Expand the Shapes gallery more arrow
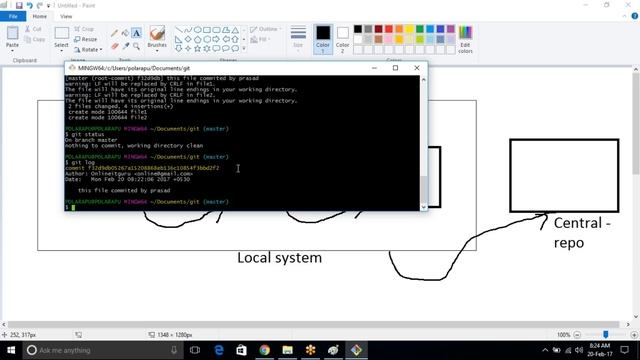This screenshot has width=640, height=360. pos(244,49)
